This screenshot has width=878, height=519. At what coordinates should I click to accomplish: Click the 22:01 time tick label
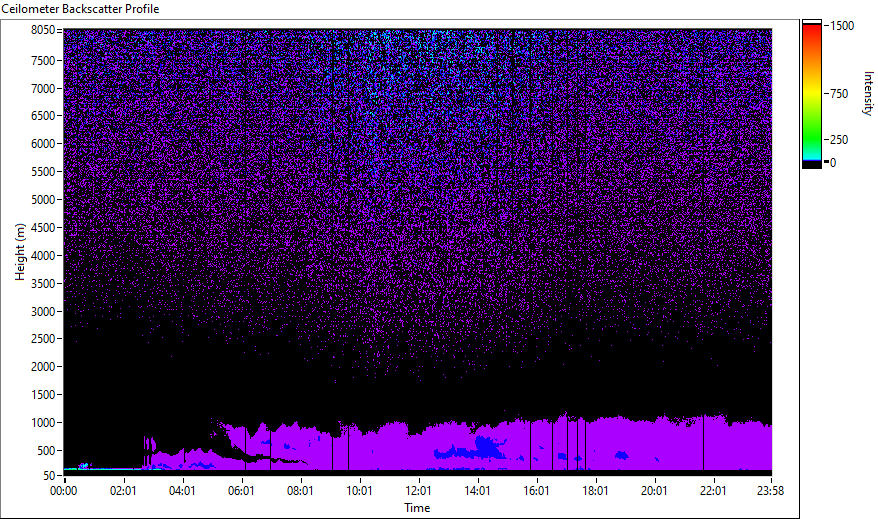[713, 491]
